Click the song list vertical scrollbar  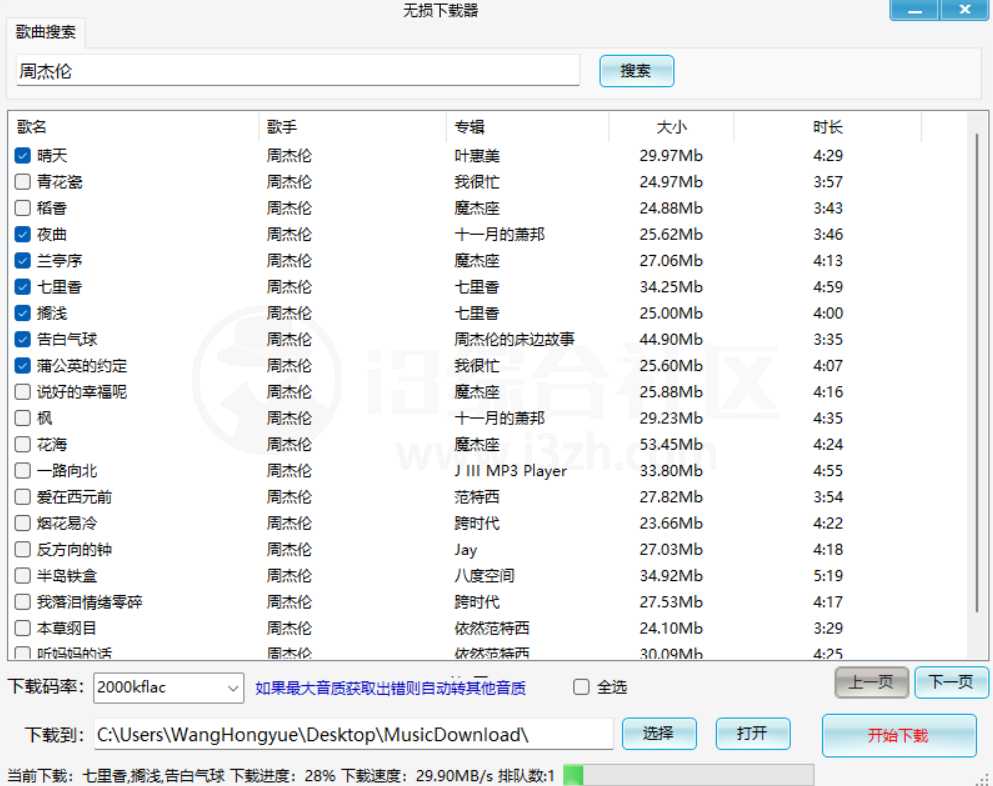pyautogui.click(x=977, y=370)
